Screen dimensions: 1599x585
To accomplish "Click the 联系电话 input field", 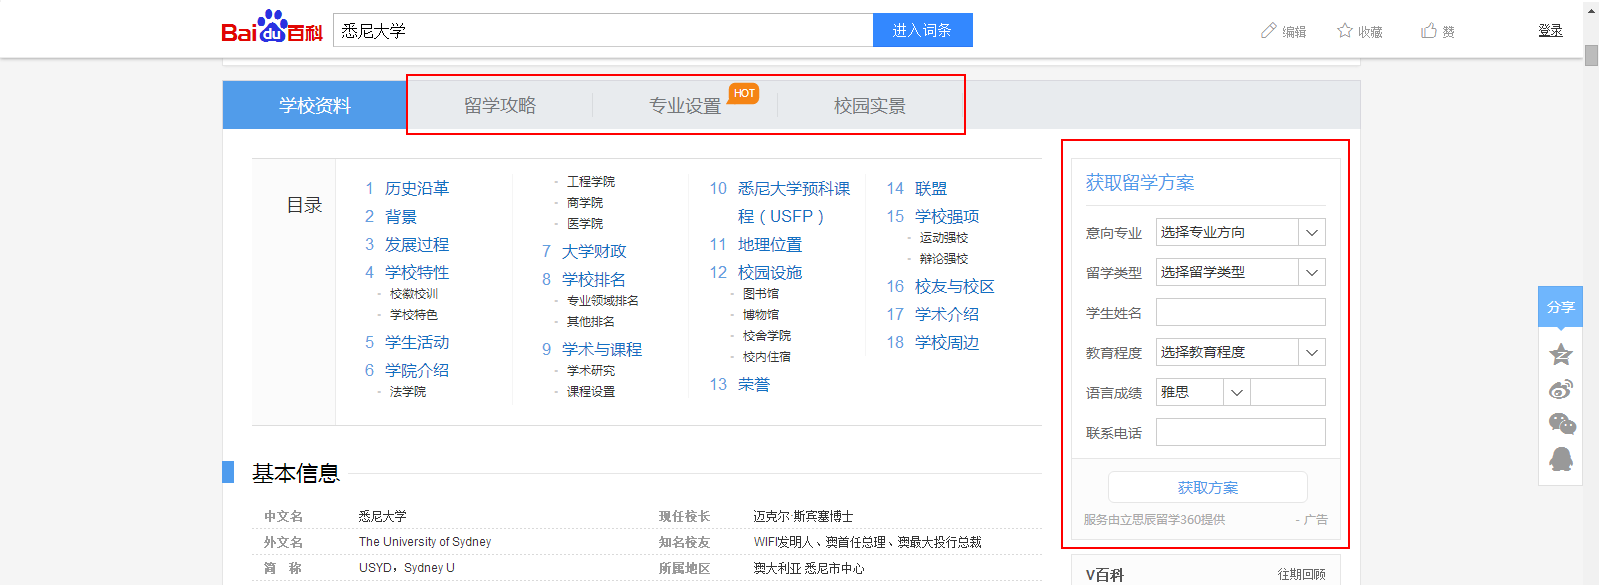I will click(1241, 432).
